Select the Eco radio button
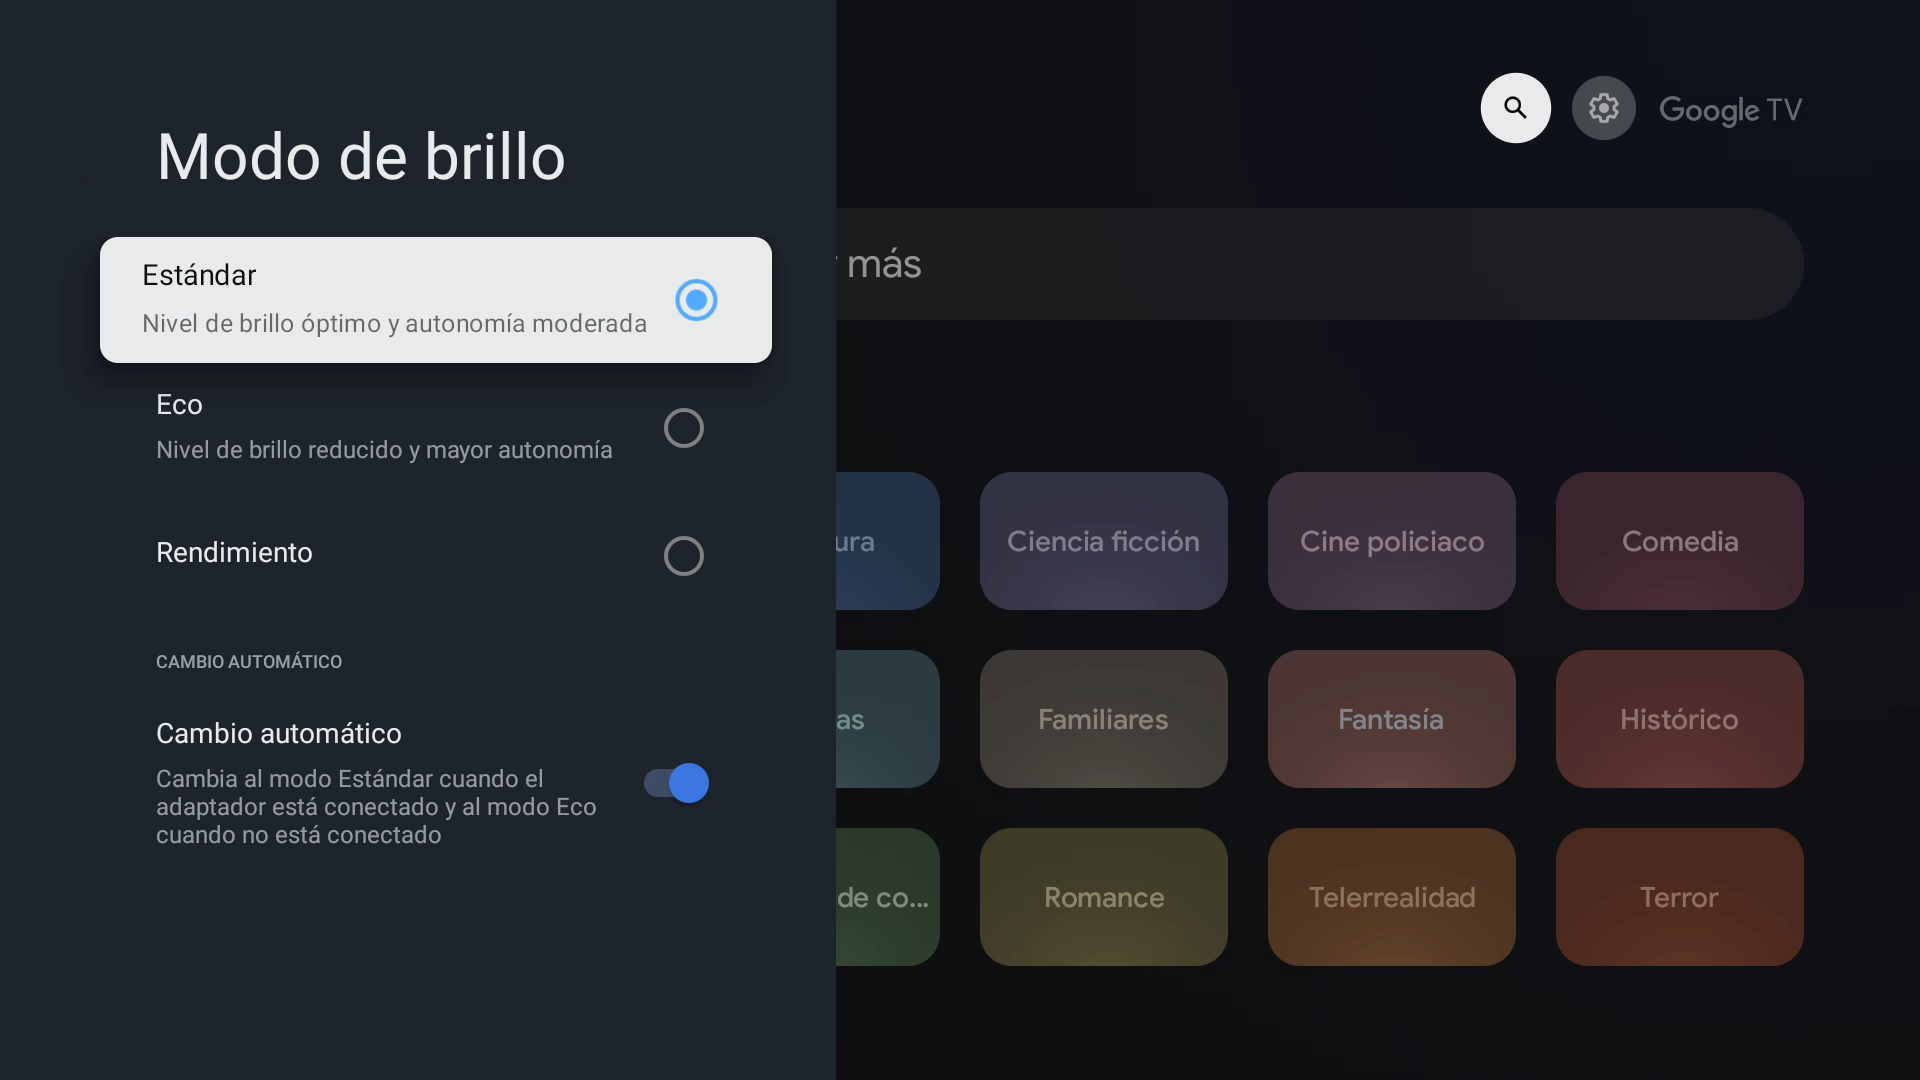 (684, 428)
